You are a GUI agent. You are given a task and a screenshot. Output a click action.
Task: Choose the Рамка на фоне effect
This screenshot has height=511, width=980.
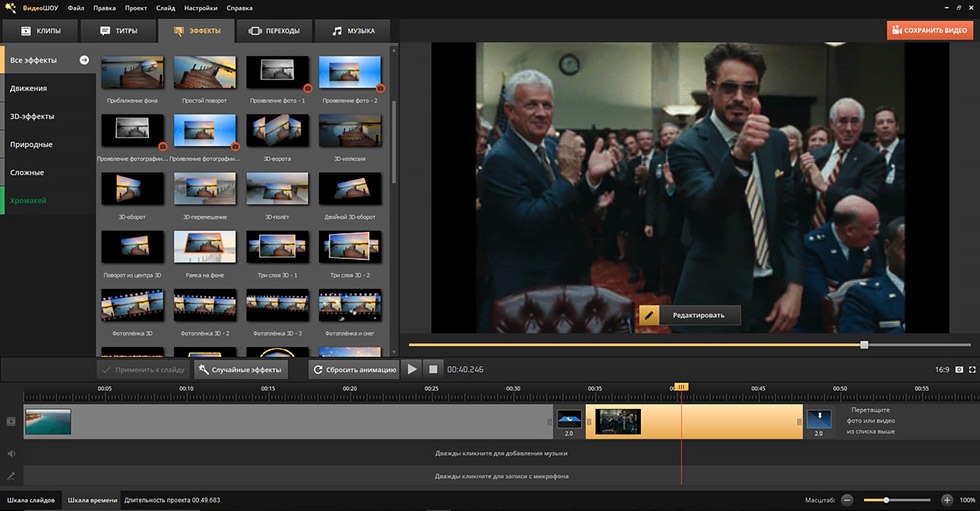point(205,247)
